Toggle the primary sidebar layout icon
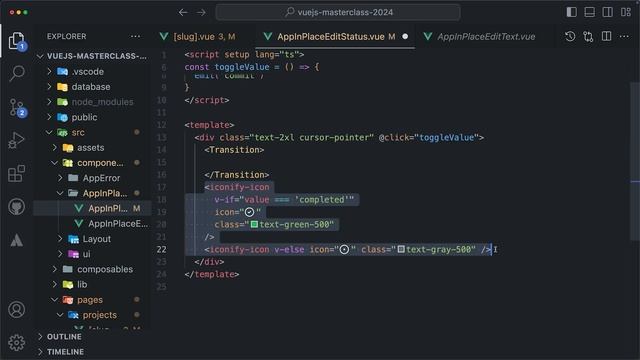The image size is (640, 360). [x=571, y=12]
